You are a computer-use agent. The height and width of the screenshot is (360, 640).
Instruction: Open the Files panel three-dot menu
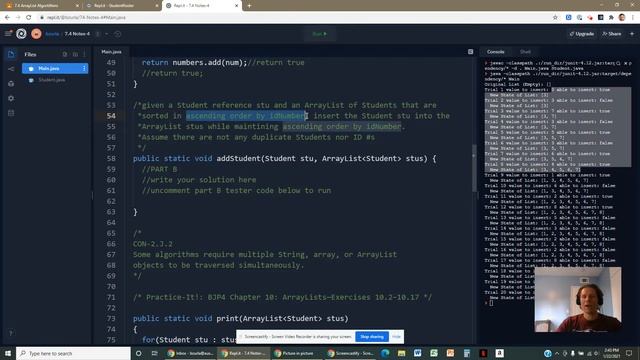pyautogui.click(x=84, y=54)
